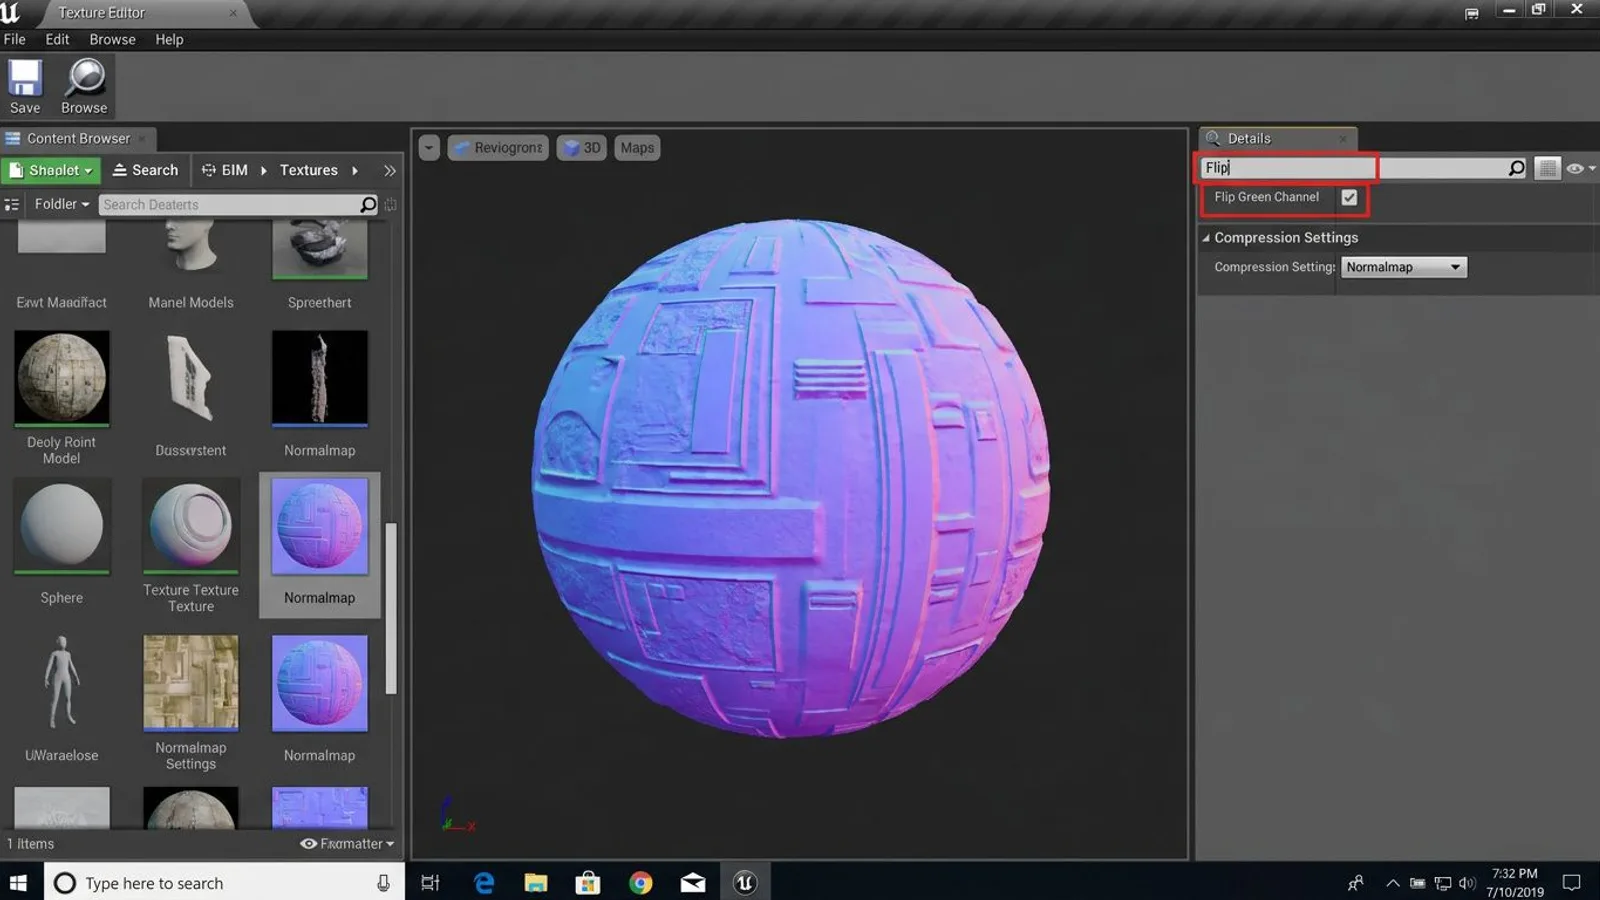Open the green Shaplot dropdown button
This screenshot has height=900, width=1600.
(51, 170)
